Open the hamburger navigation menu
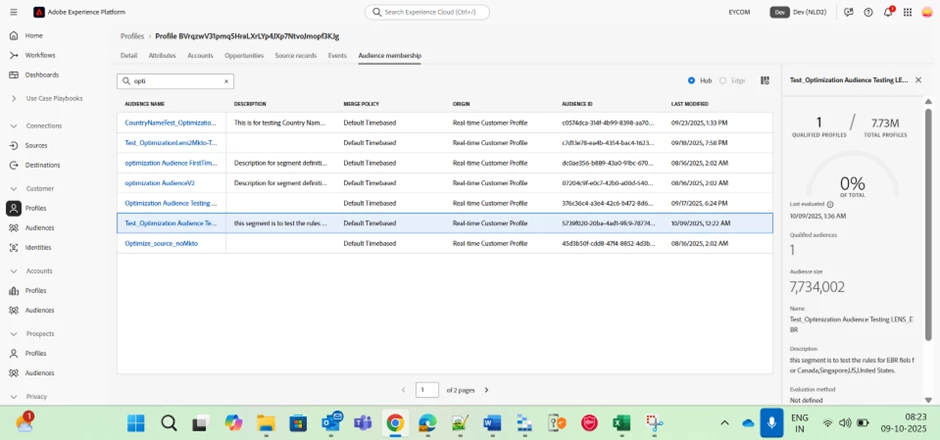 point(14,12)
